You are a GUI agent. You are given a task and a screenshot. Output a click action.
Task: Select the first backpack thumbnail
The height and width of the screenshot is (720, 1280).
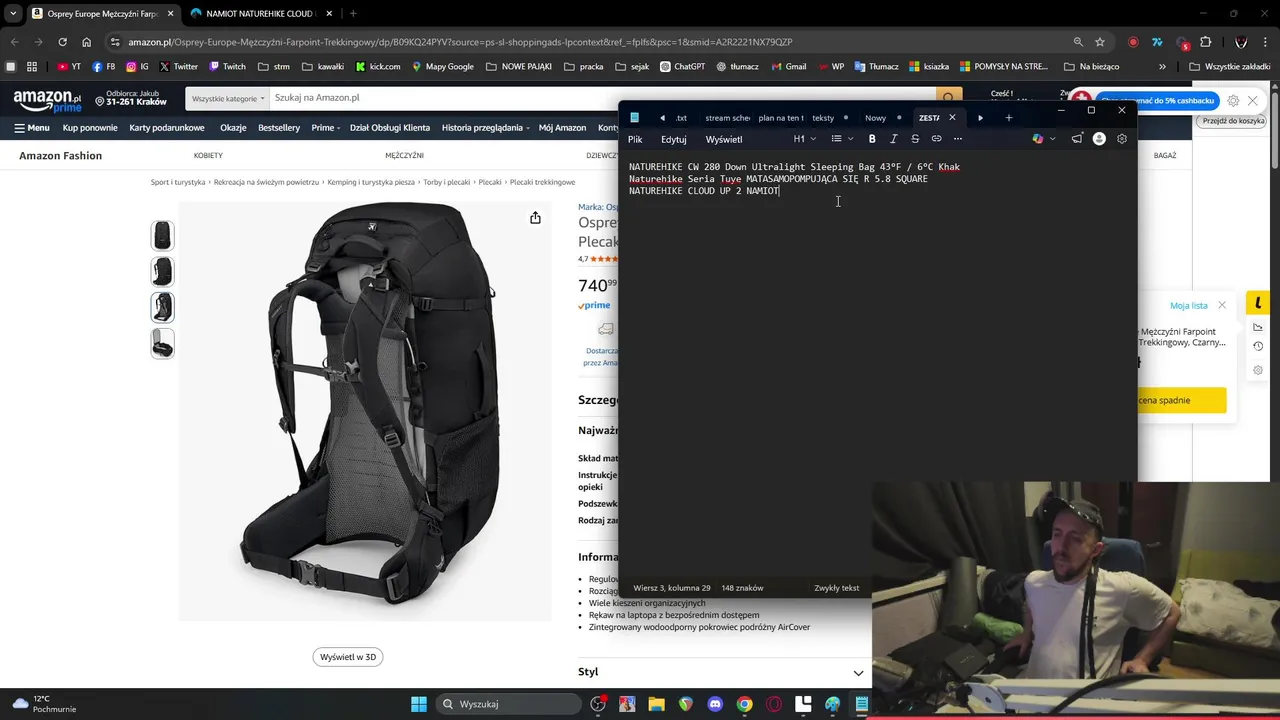162,236
